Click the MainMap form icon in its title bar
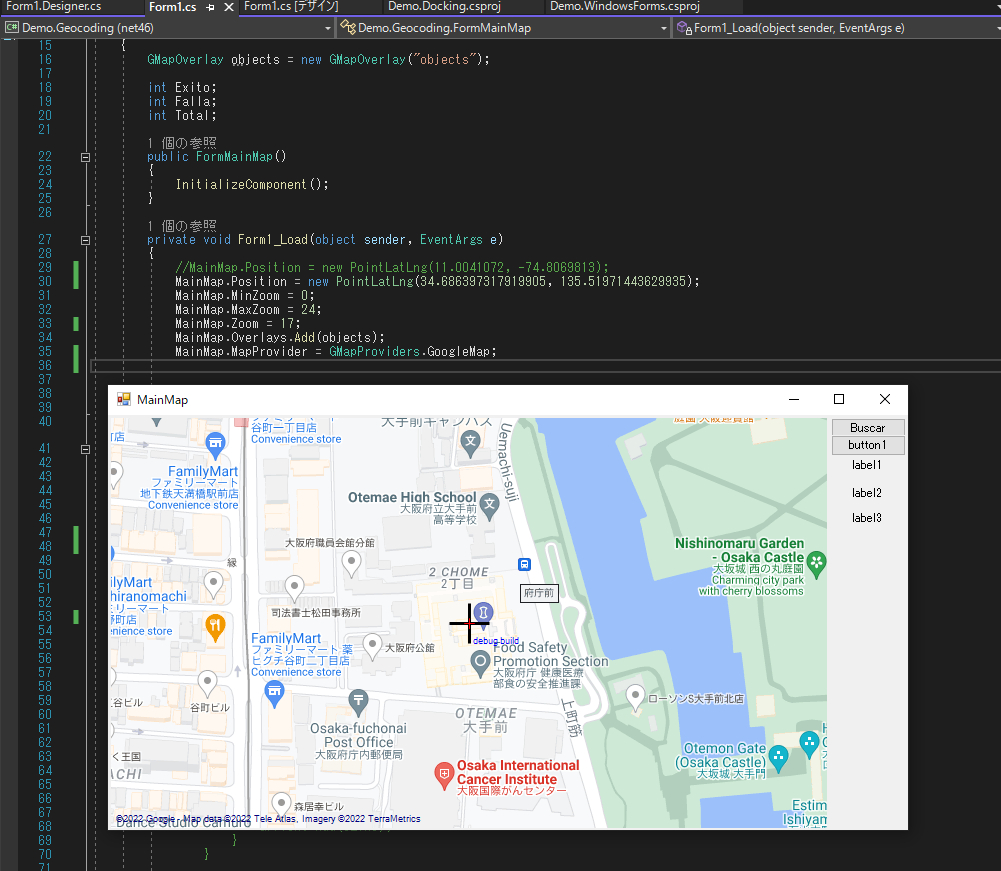The width and height of the screenshot is (1001, 871). coord(123,399)
